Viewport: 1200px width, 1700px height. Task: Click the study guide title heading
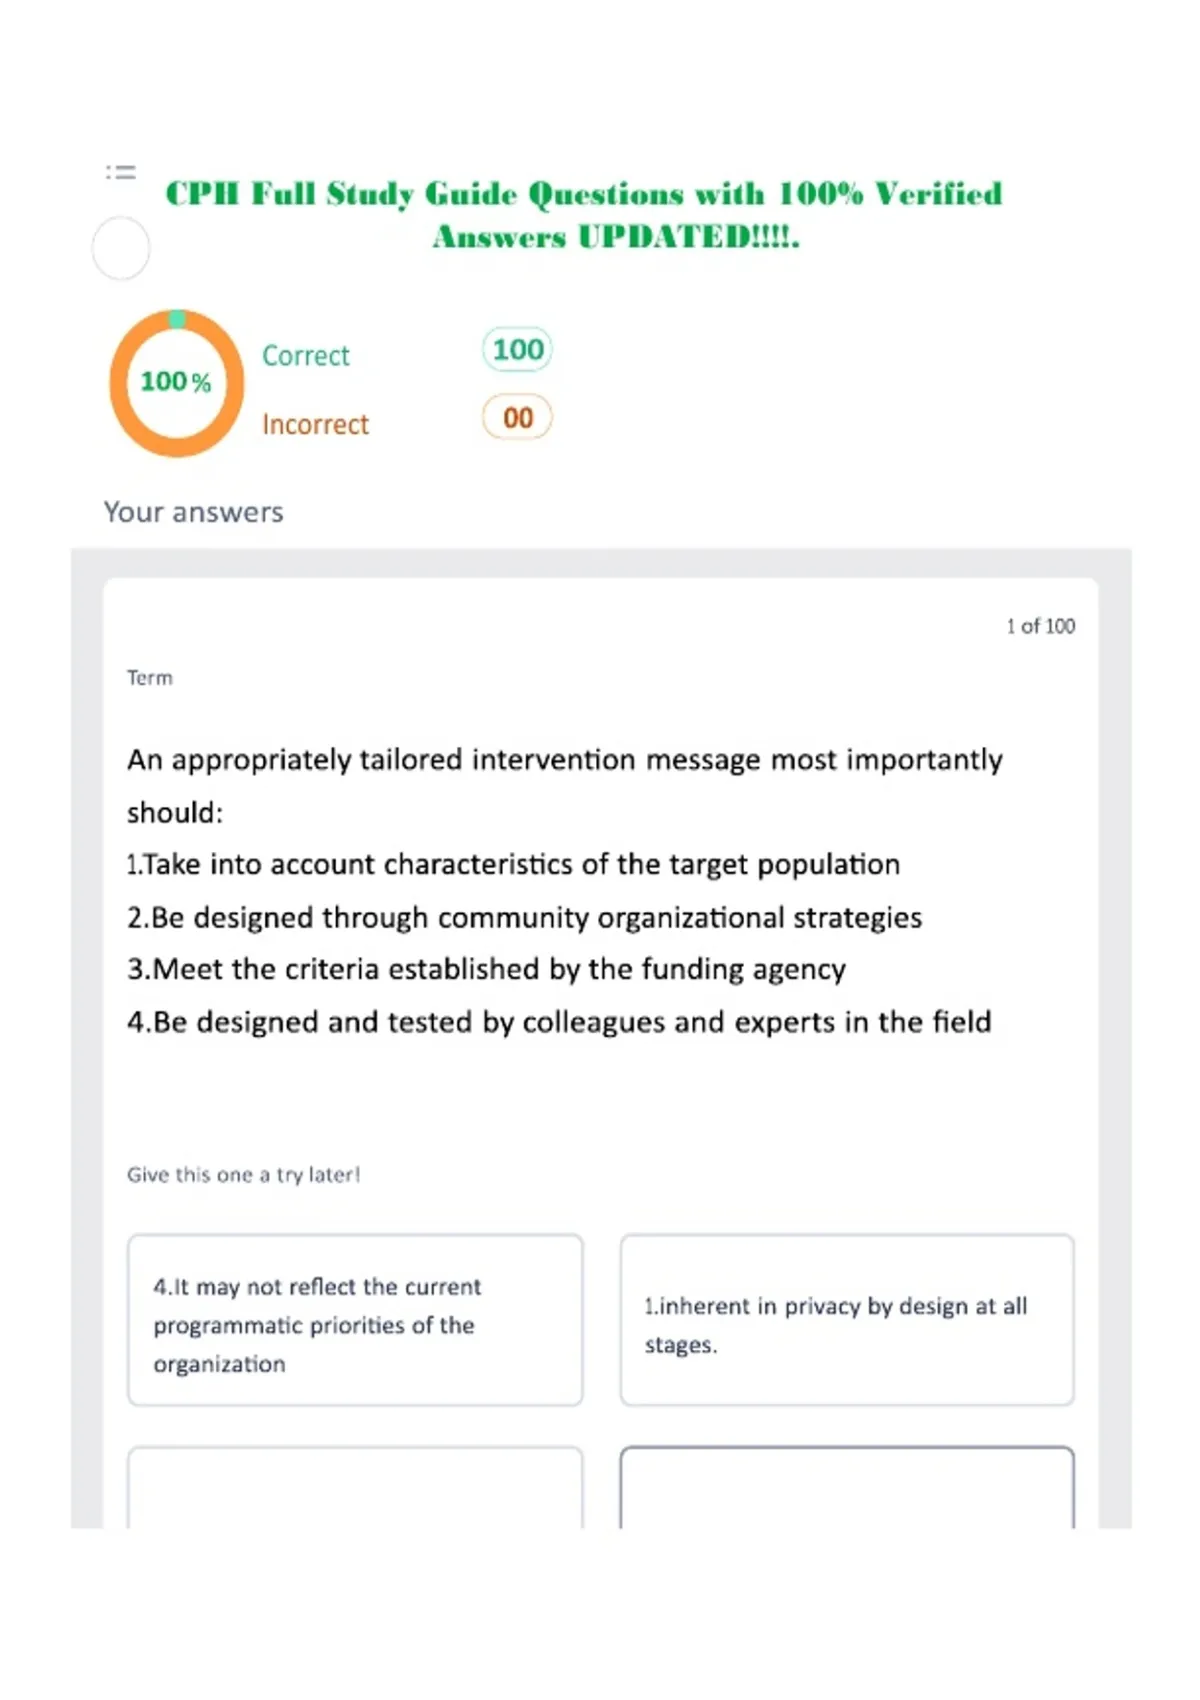[584, 214]
